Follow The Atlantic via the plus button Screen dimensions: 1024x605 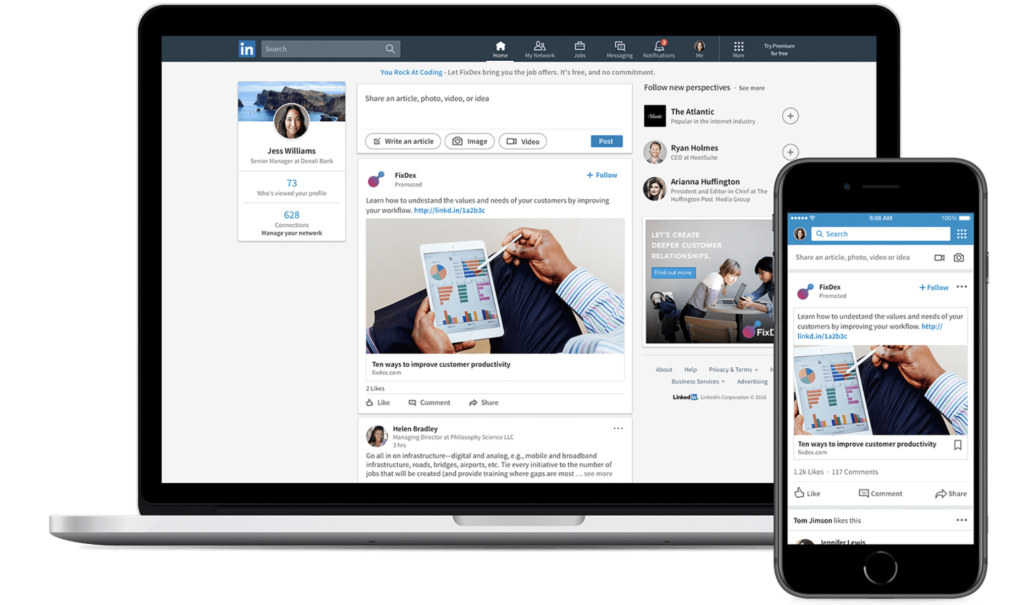tap(790, 115)
